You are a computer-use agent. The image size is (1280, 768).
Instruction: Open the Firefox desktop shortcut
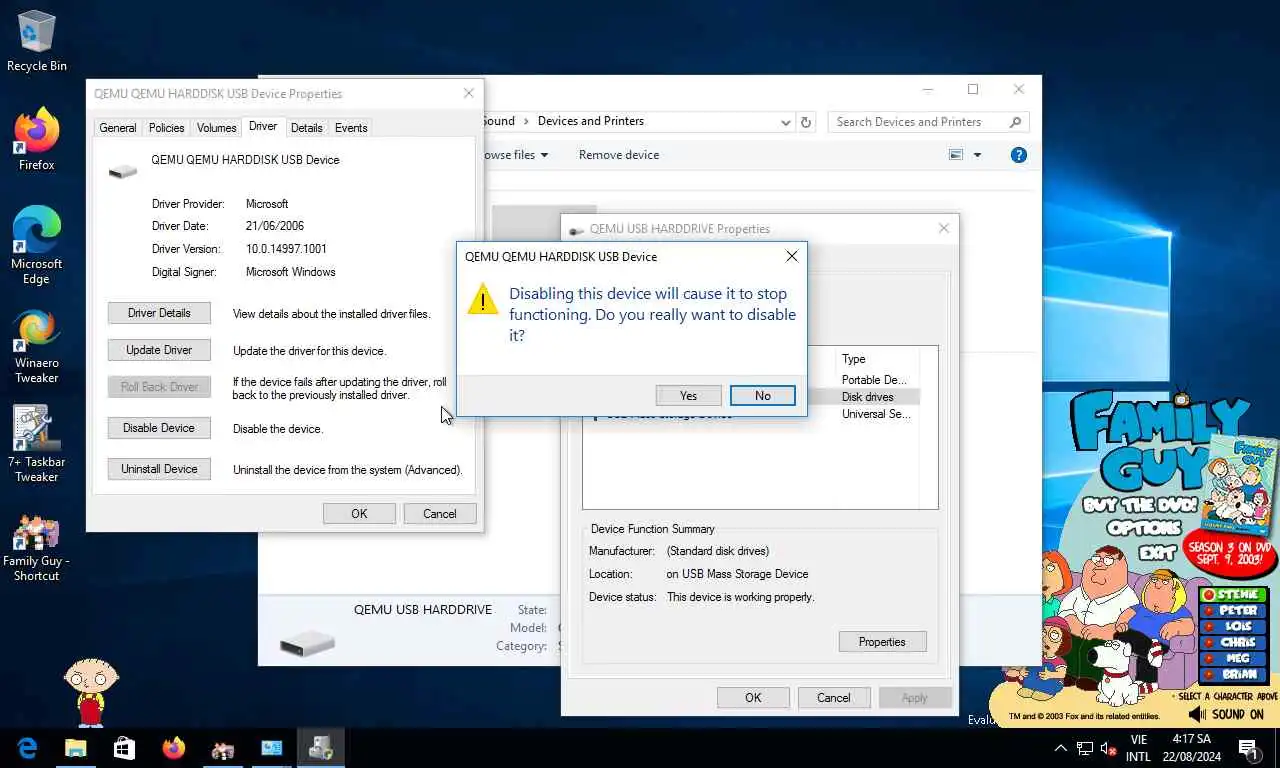click(x=37, y=140)
